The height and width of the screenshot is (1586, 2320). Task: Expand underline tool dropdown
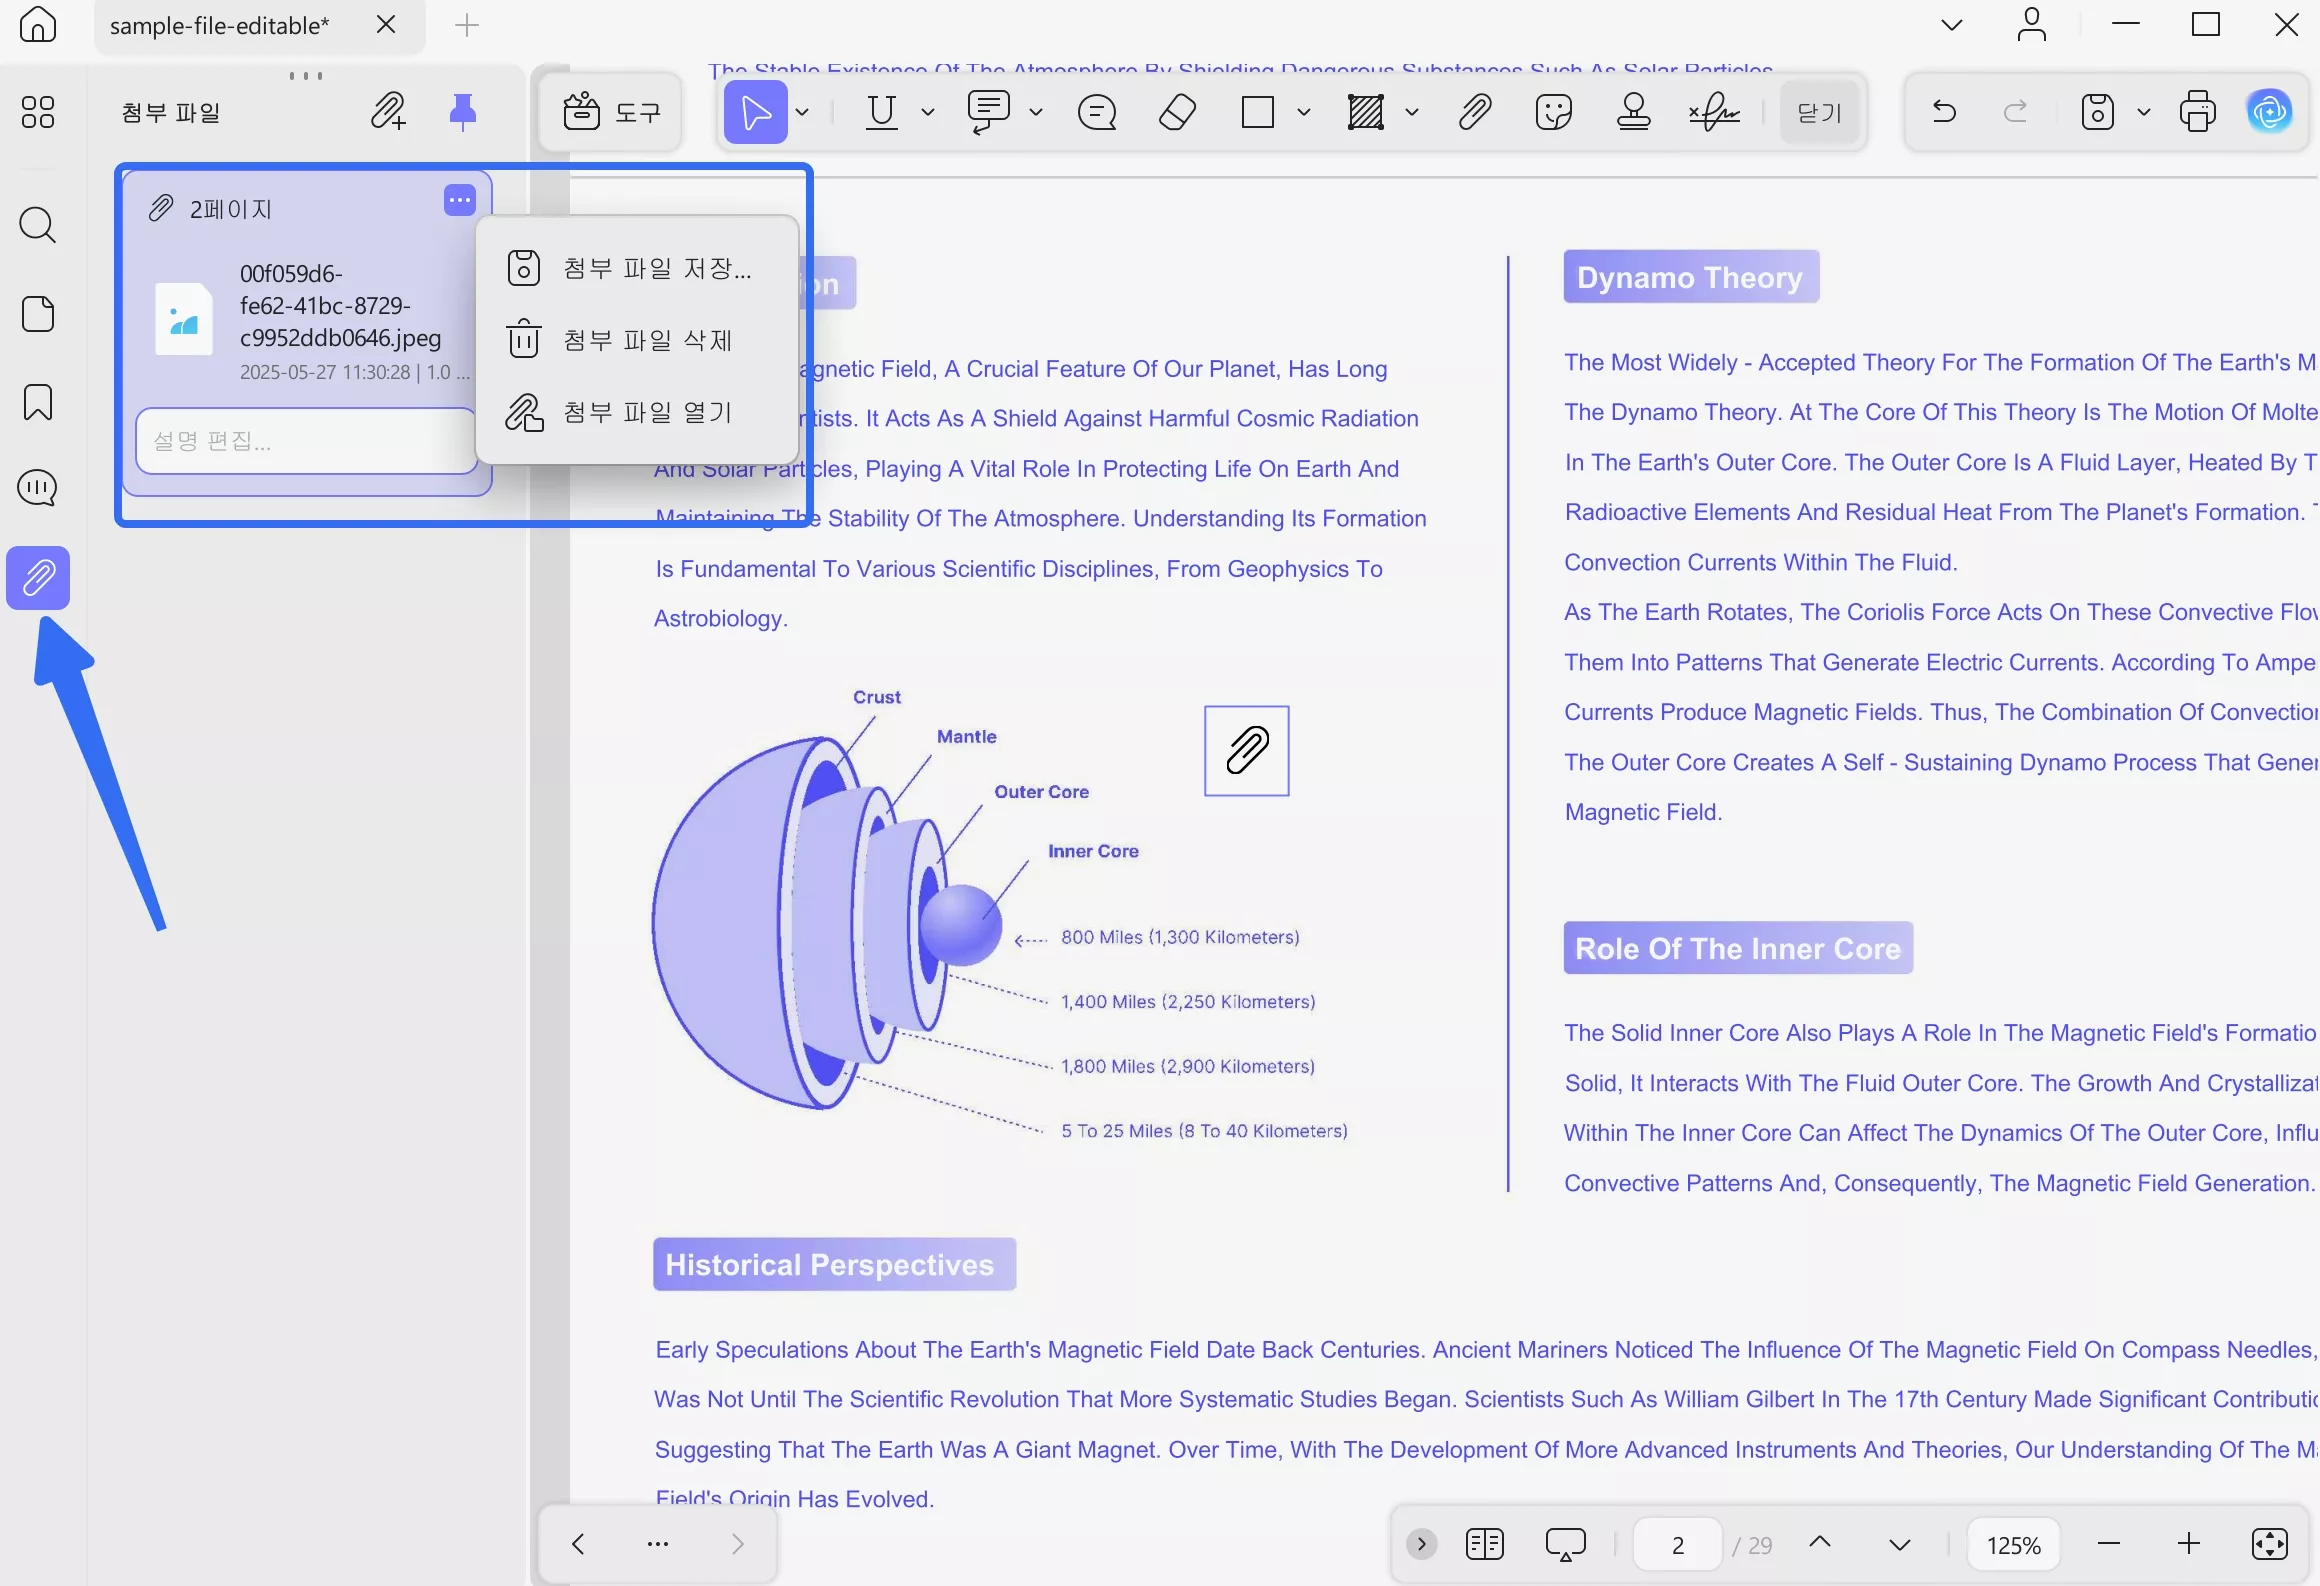(928, 112)
